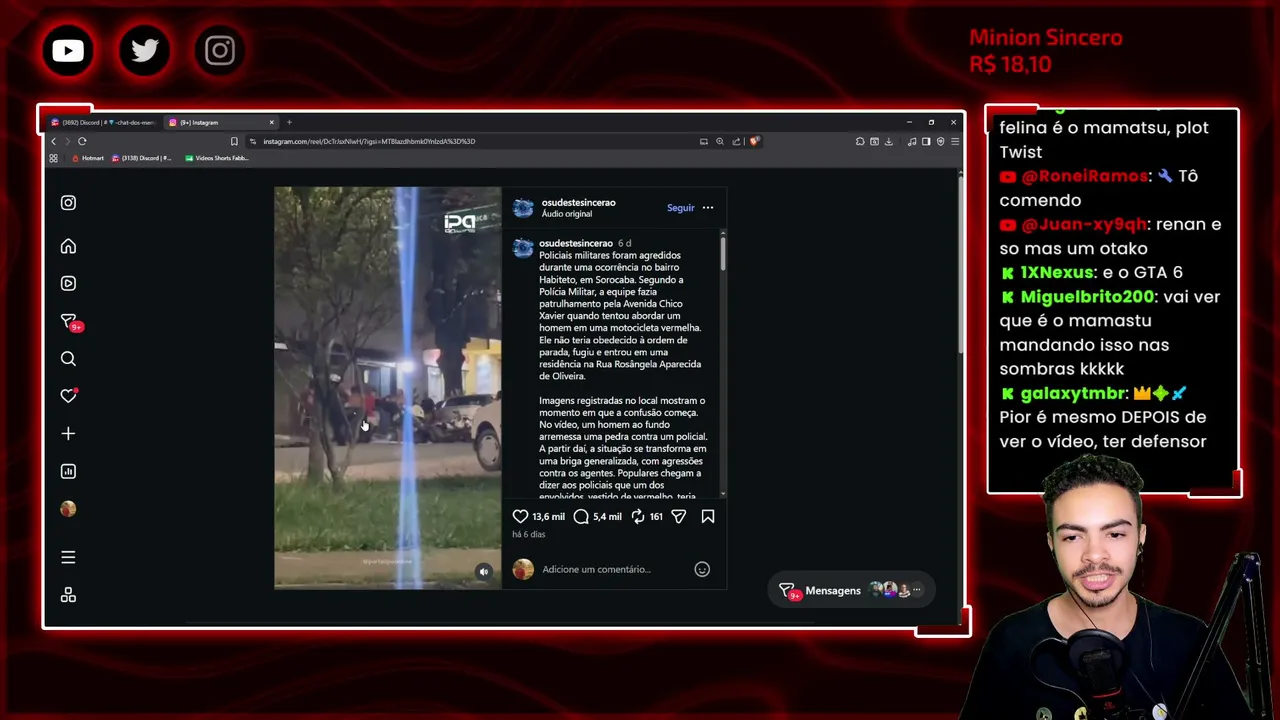The height and width of the screenshot is (720, 1280).
Task: Open Reels from the Instagram sidebar
Action: point(68,283)
